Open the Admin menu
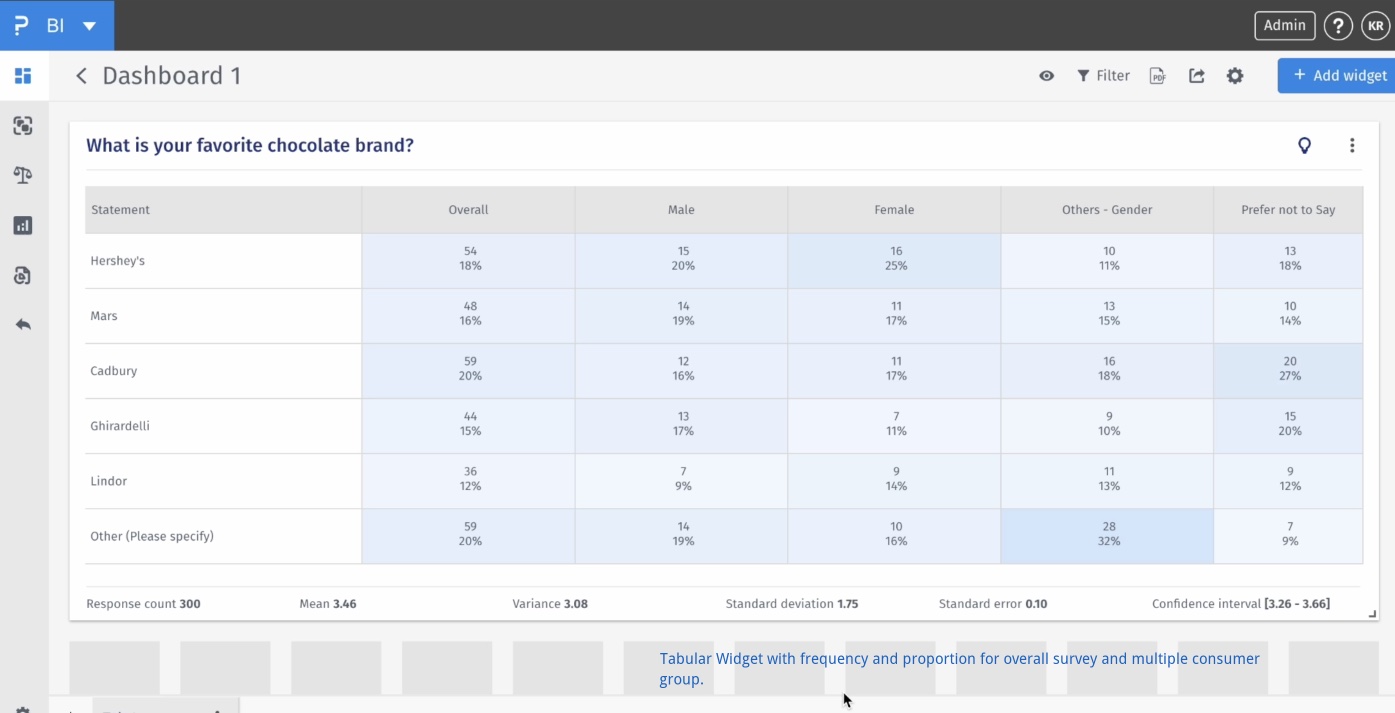1395x713 pixels. (x=1284, y=25)
